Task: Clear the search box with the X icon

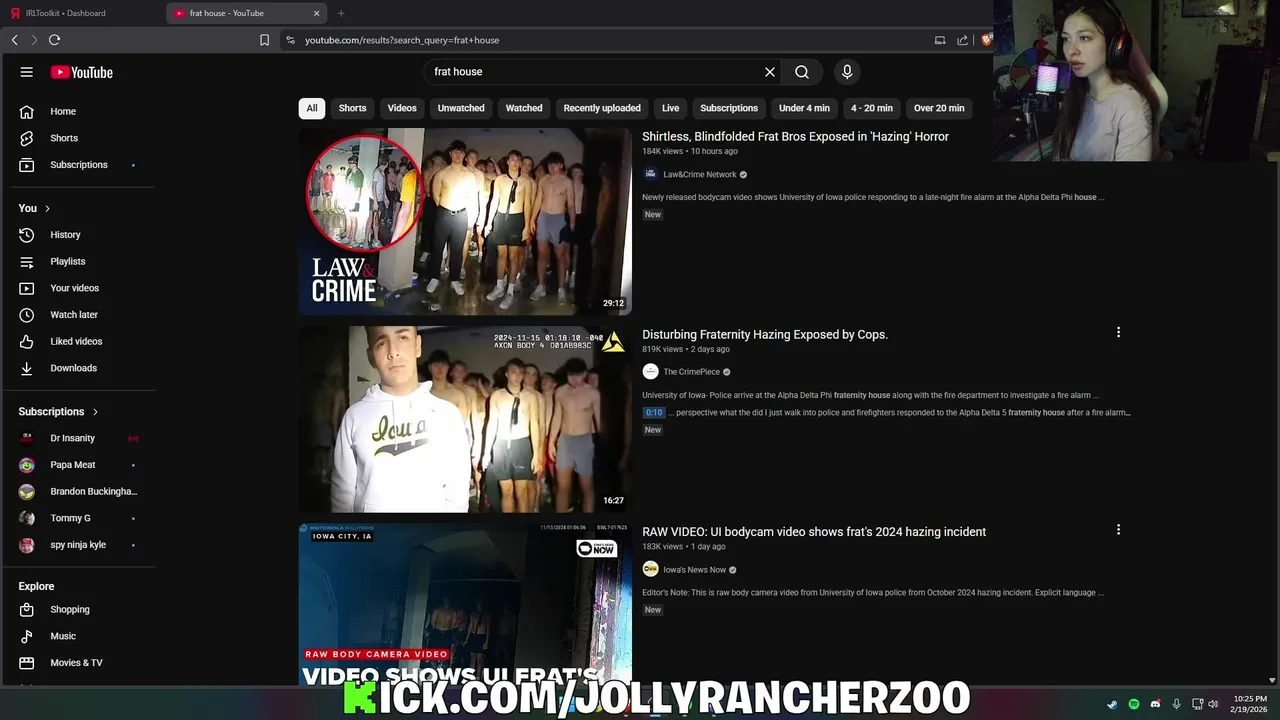Action: pyautogui.click(x=770, y=72)
